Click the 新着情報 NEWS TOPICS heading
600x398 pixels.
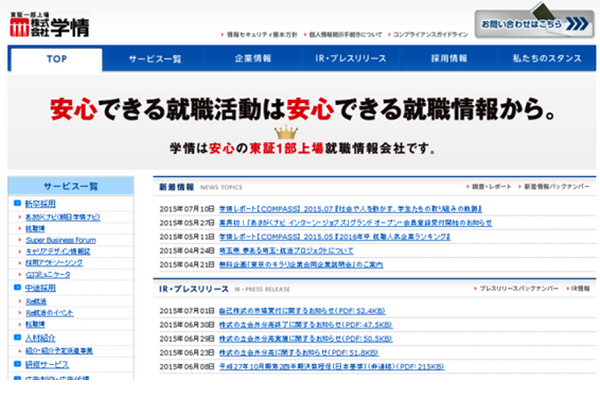tap(201, 187)
